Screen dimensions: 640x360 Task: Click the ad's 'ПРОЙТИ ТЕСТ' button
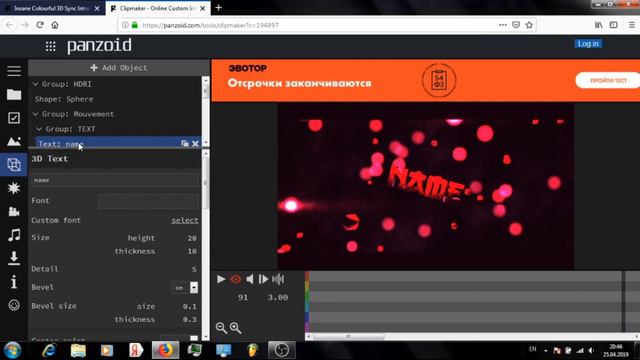[608, 80]
